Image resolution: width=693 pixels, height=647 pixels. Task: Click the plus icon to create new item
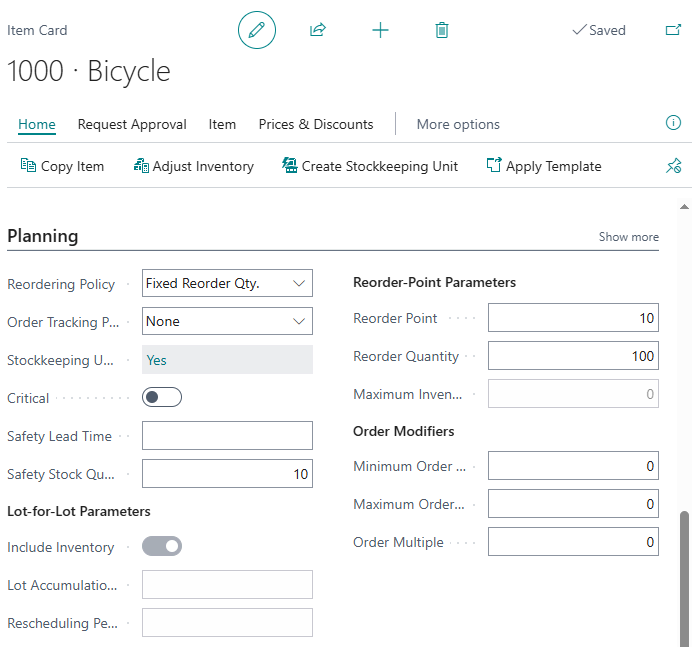coord(380,30)
